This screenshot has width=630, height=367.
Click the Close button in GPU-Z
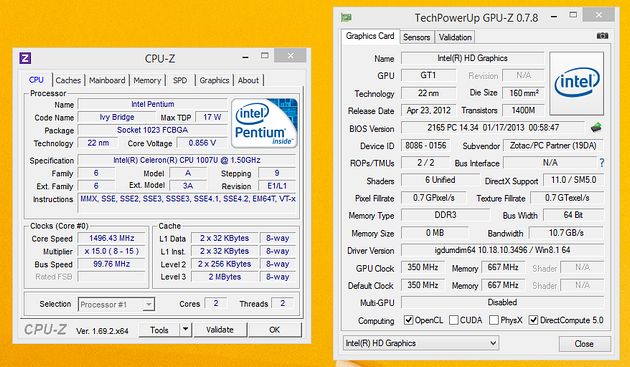click(x=584, y=344)
